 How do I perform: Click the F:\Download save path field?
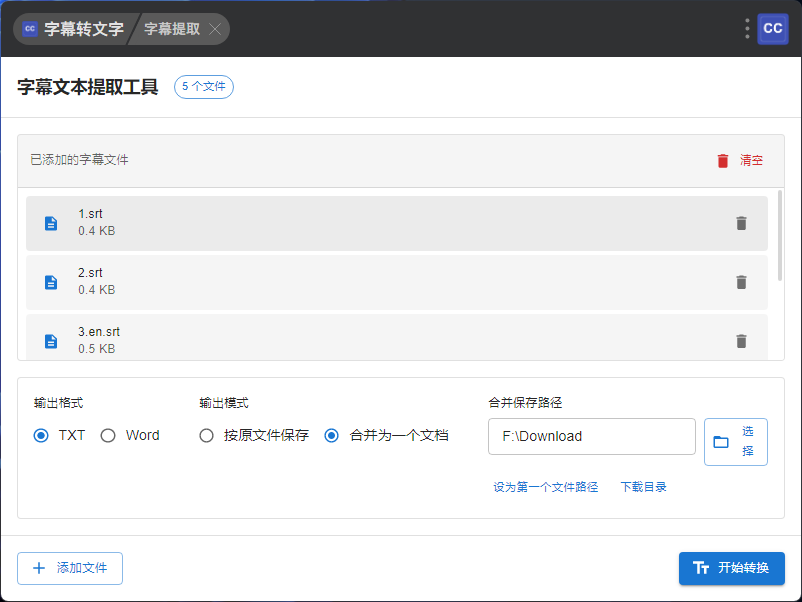point(591,436)
